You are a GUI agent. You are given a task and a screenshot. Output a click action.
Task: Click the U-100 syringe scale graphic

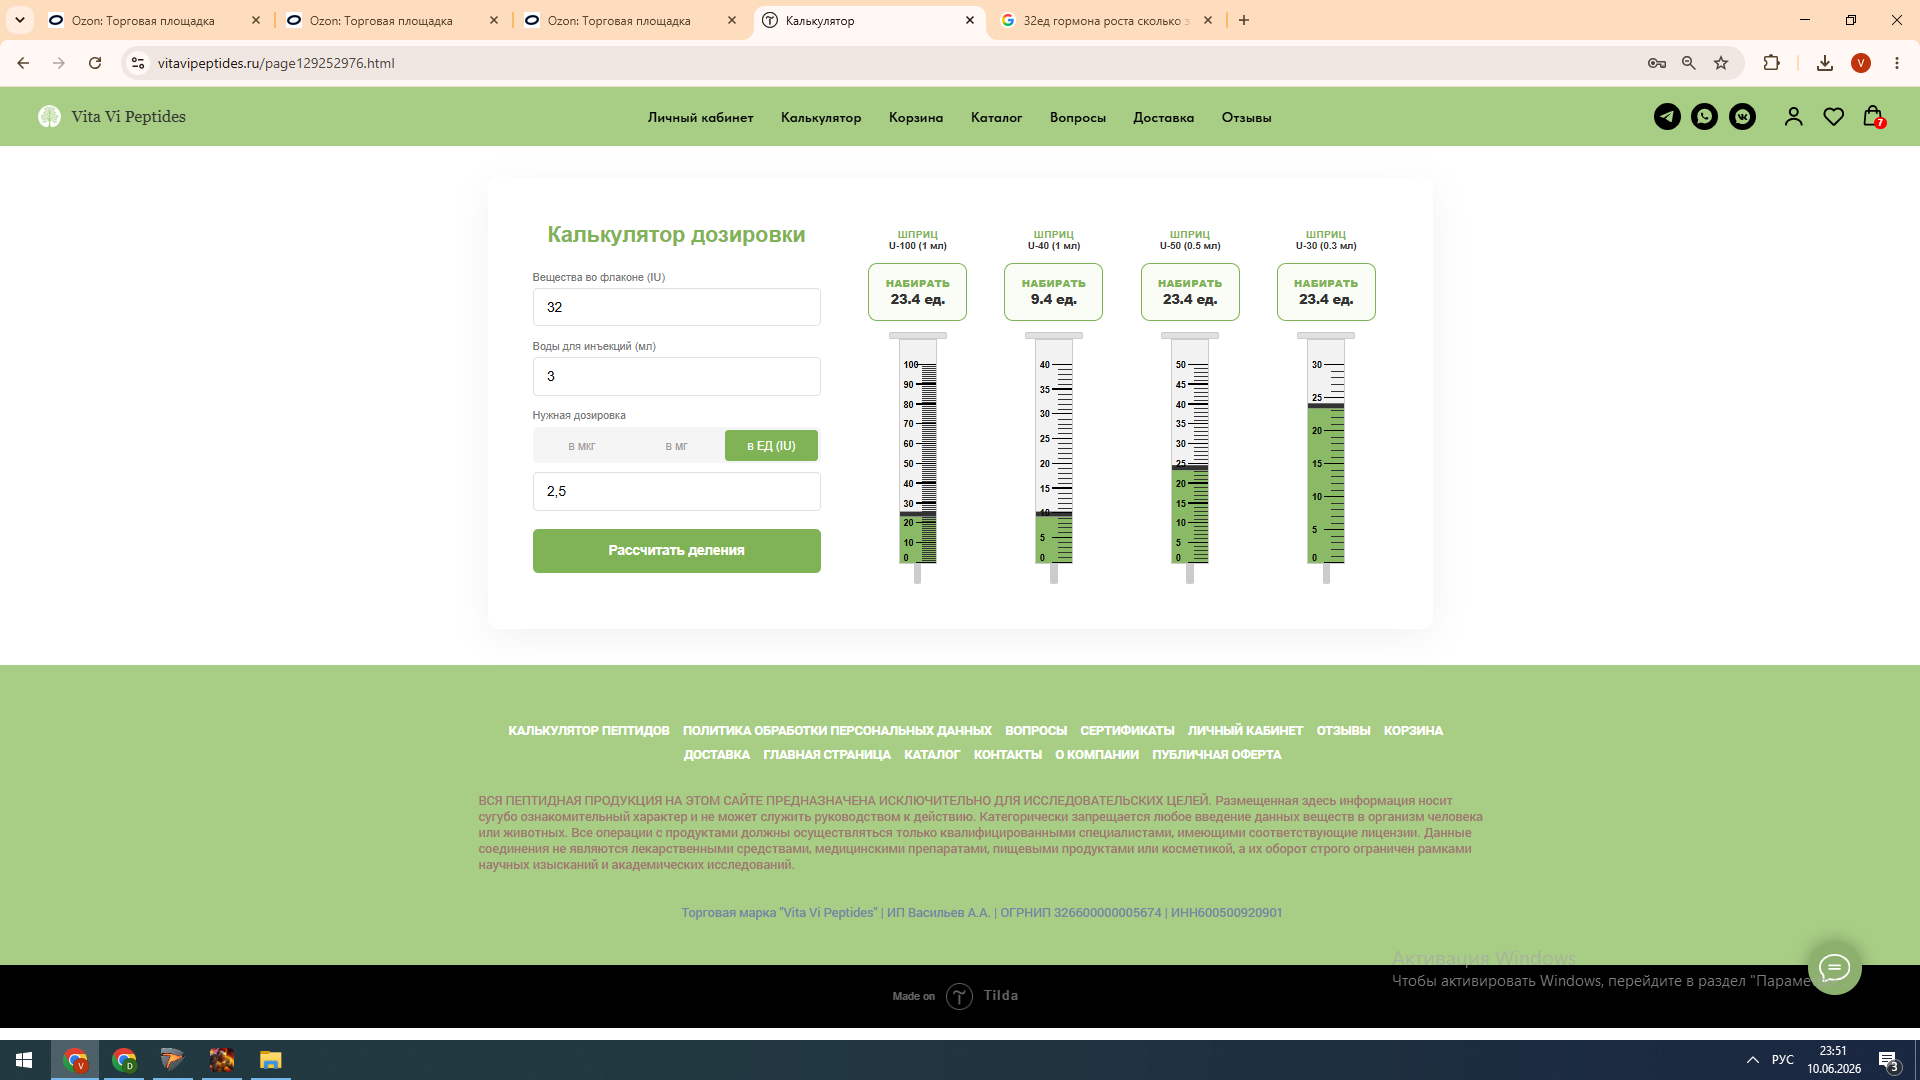click(x=917, y=457)
